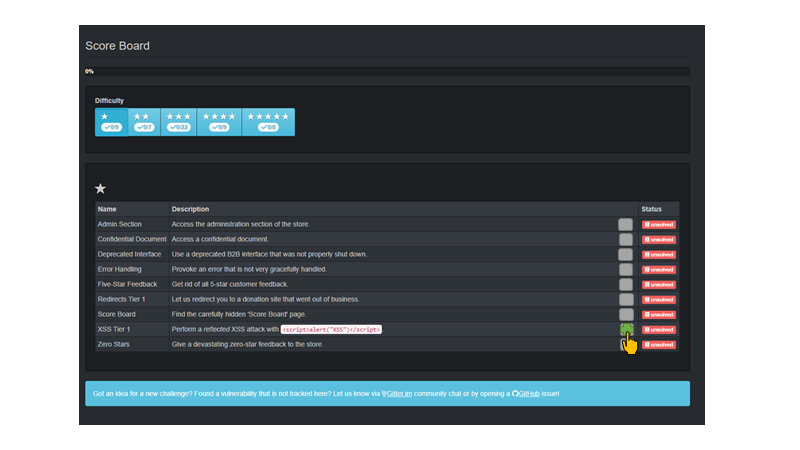This screenshot has width=800, height=450.
Task: Open the Gitter.im community chat link
Action: pos(397,393)
